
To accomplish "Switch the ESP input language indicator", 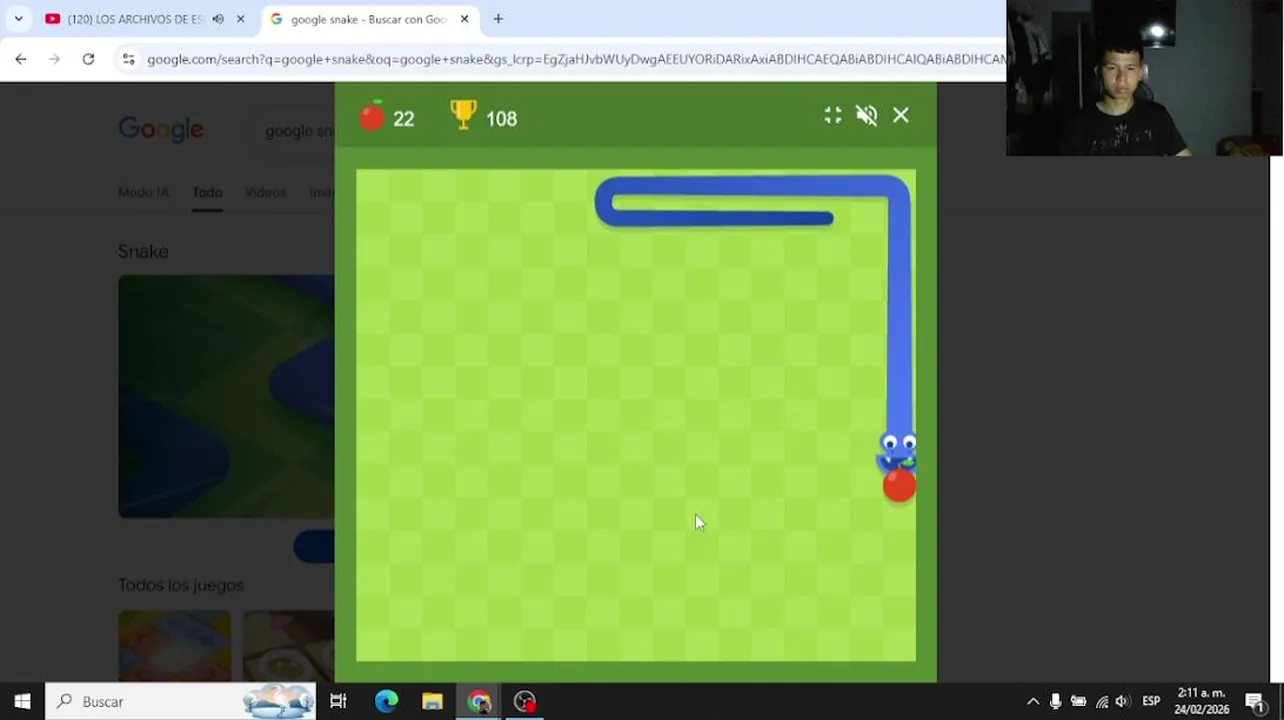I will (x=1151, y=701).
